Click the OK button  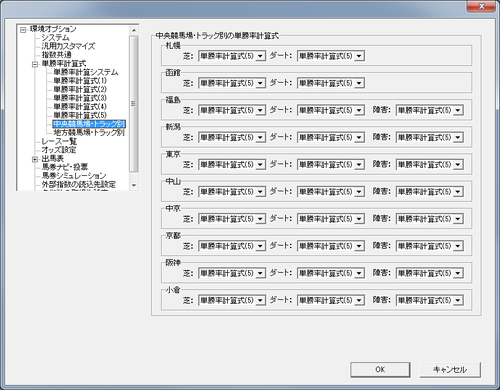tap(380, 369)
